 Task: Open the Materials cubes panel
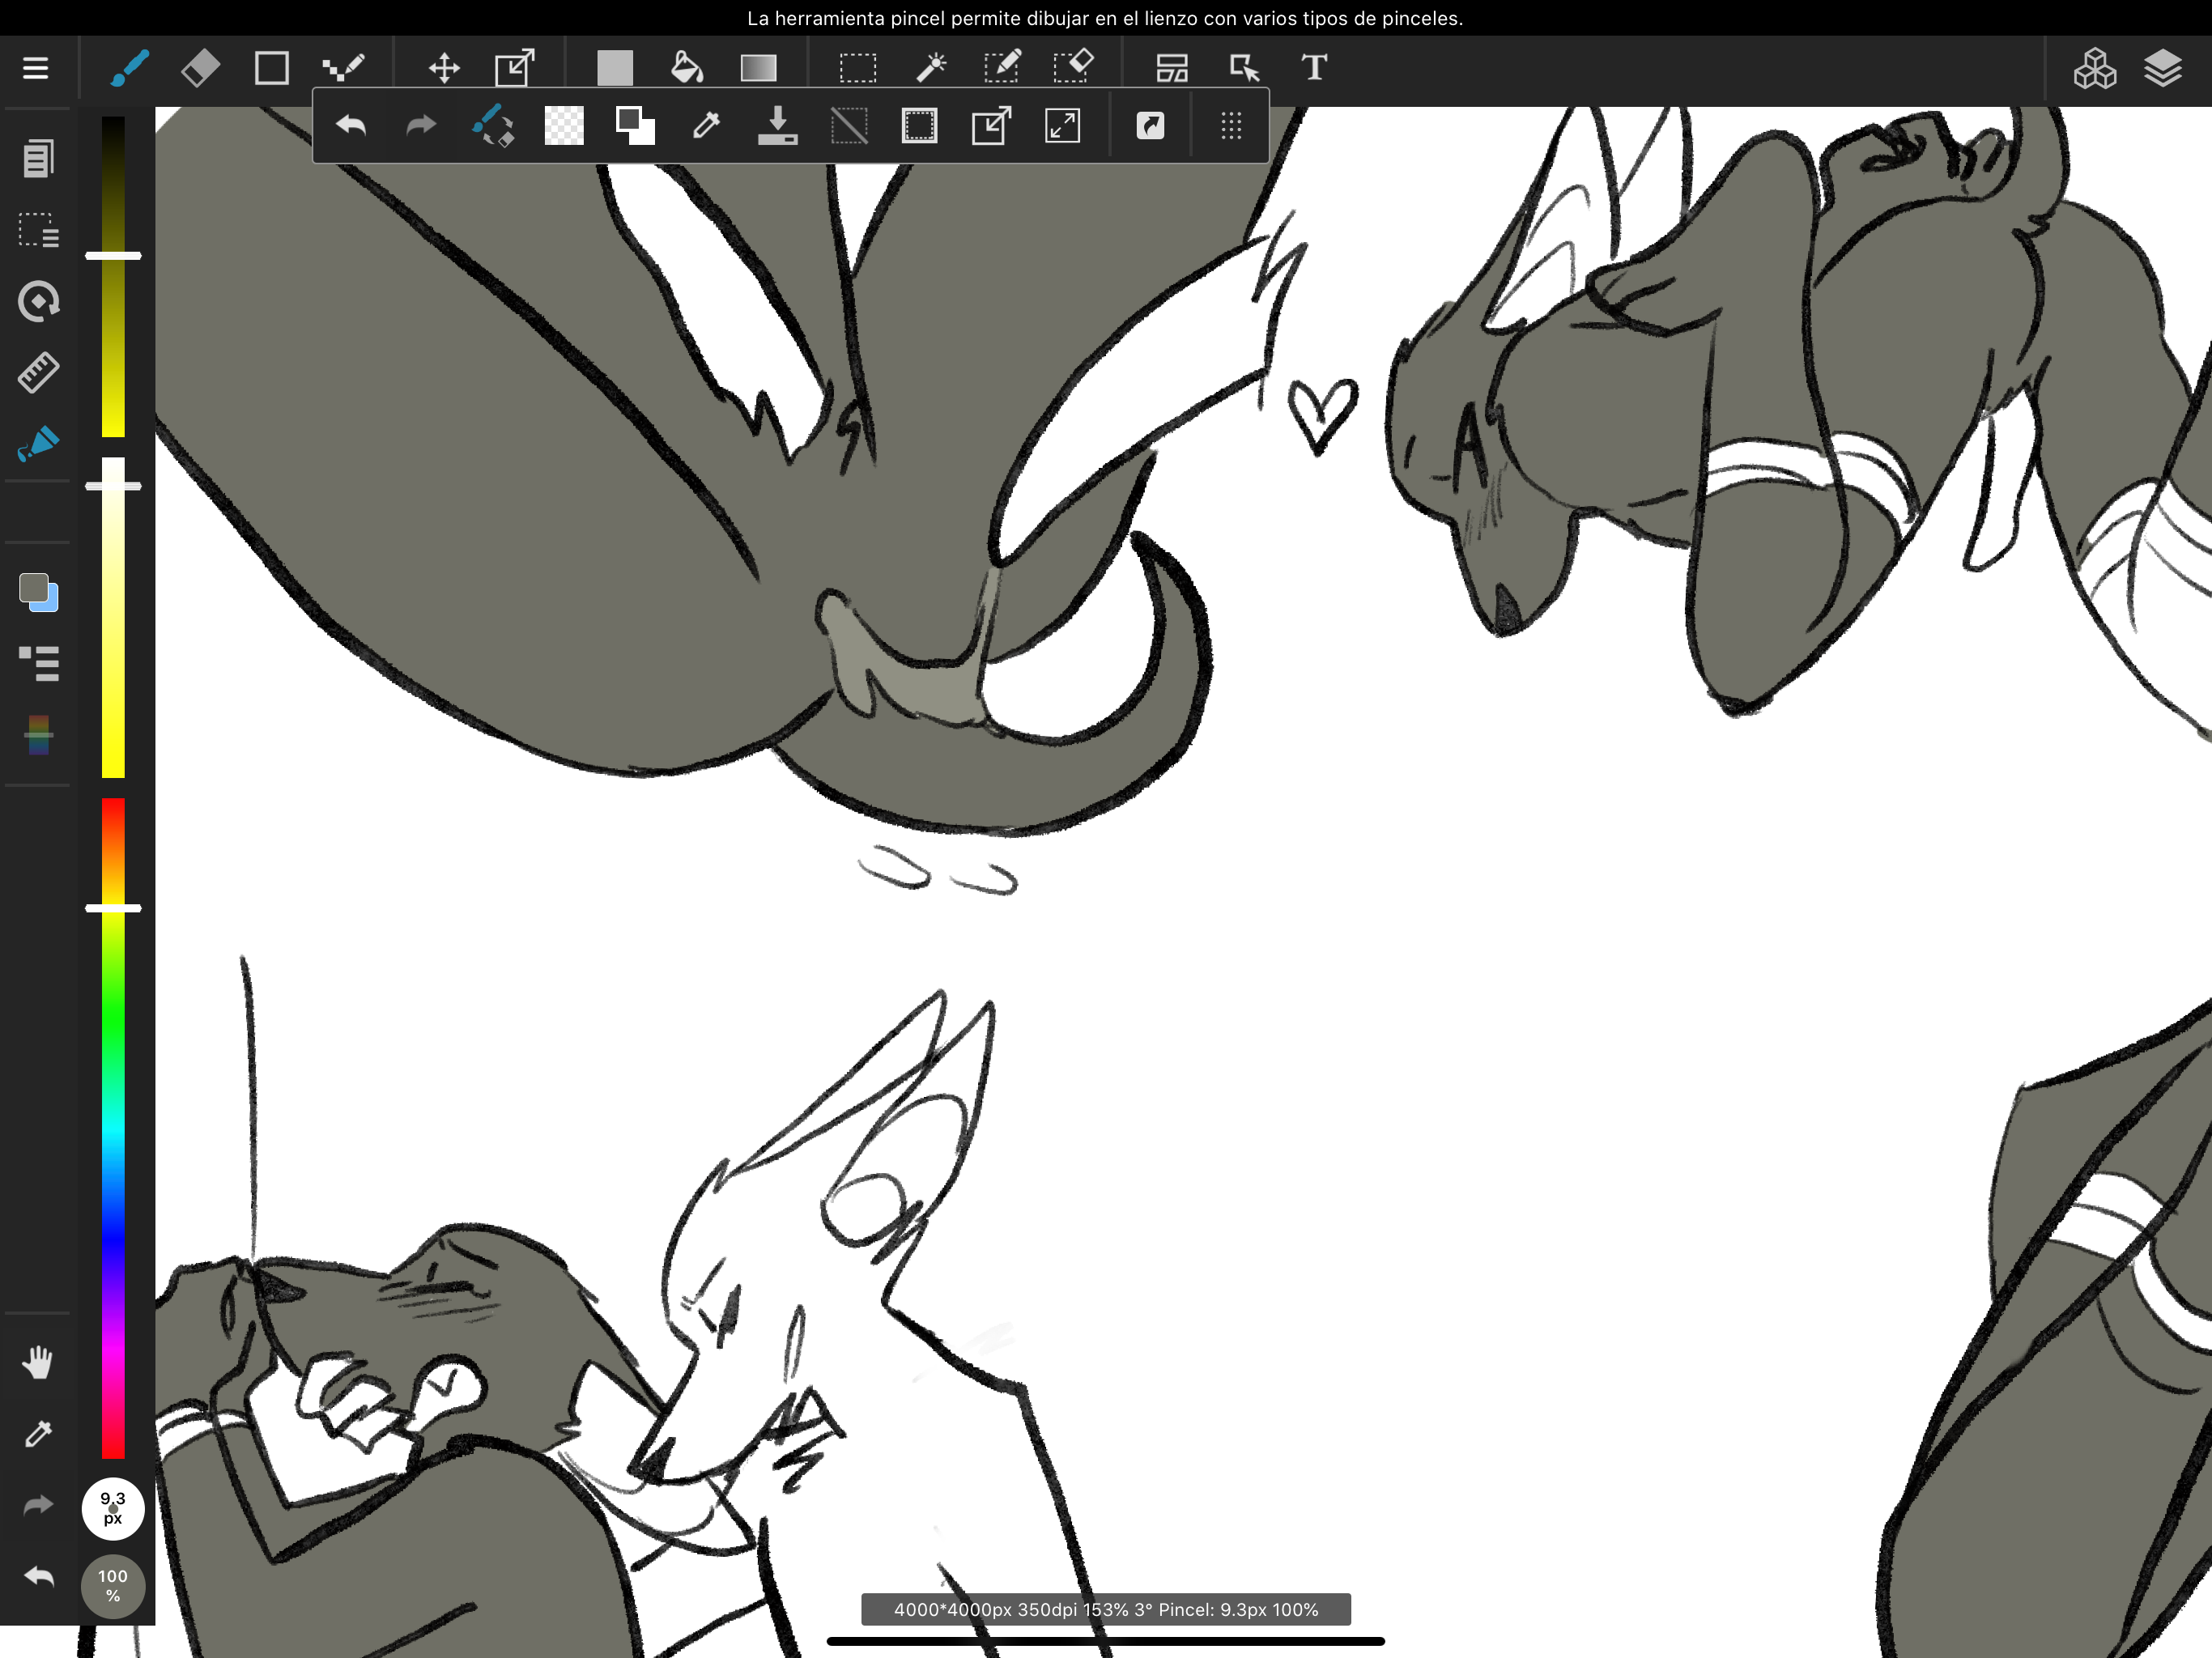(2094, 68)
